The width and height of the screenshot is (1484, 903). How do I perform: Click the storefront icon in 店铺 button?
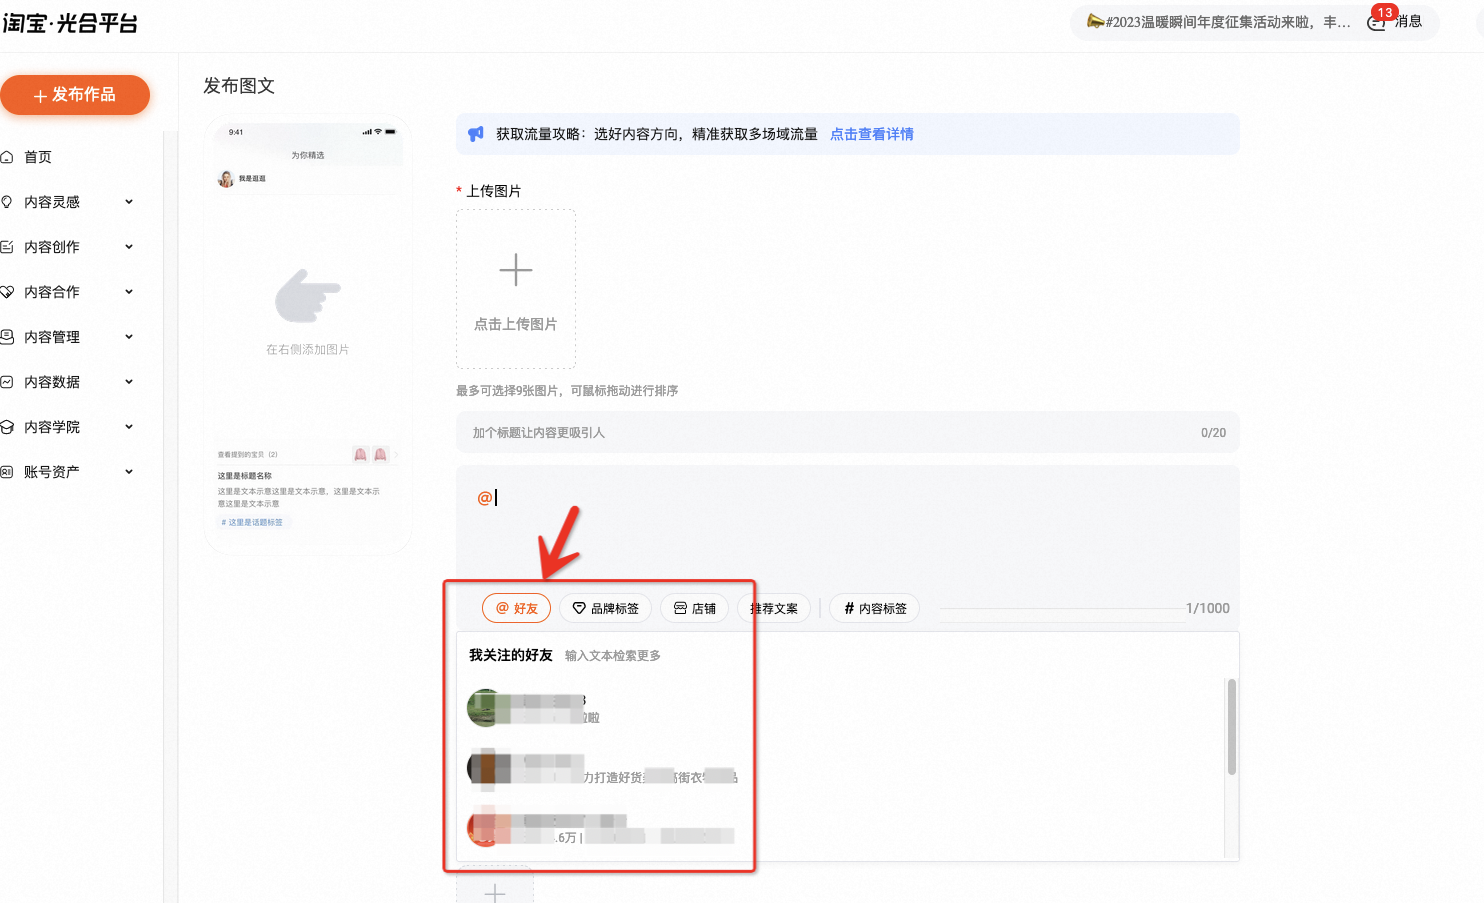pyautogui.click(x=680, y=608)
